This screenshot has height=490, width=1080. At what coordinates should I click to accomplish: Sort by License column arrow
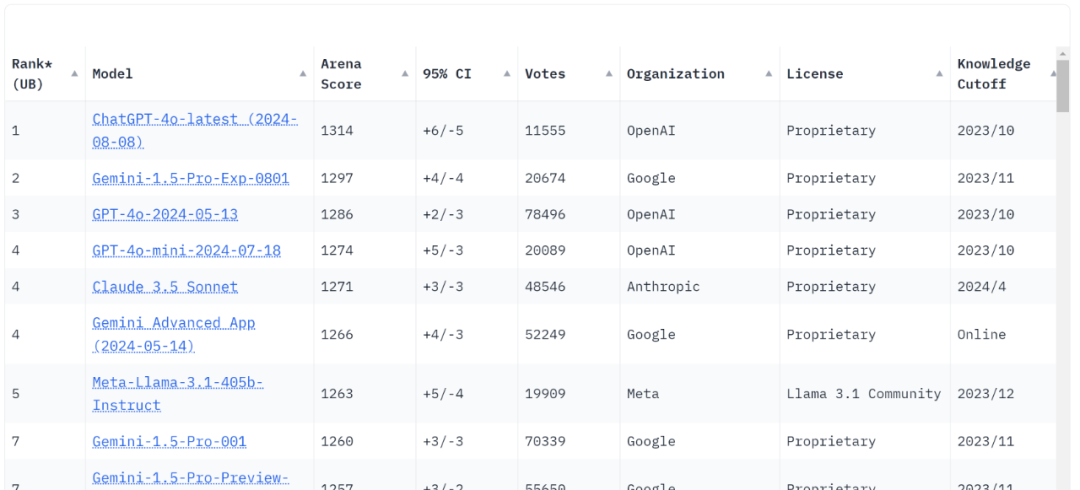pyautogui.click(x=939, y=74)
